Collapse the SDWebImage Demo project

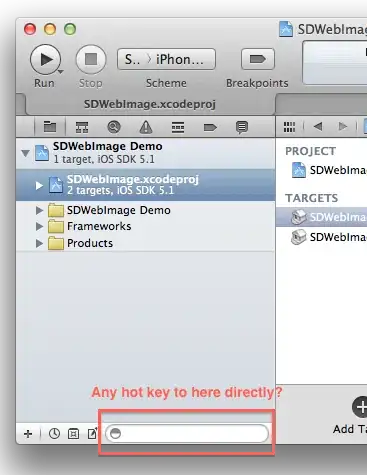pyautogui.click(x=25, y=153)
